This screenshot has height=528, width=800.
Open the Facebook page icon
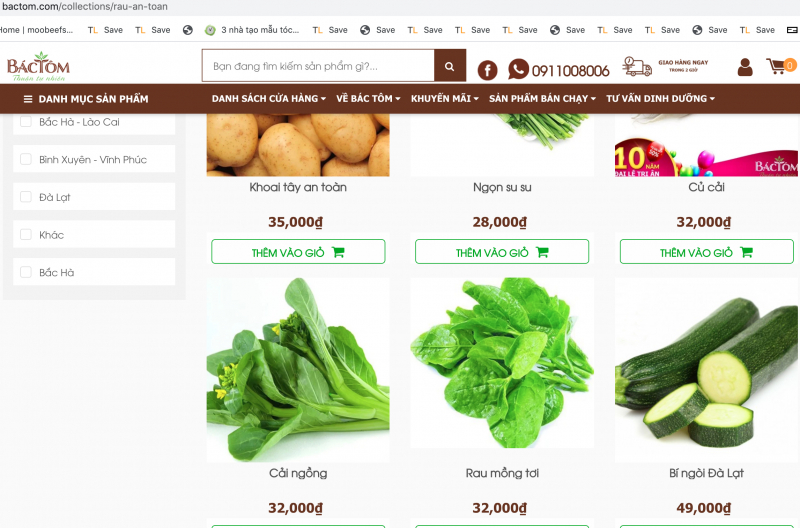tap(487, 70)
